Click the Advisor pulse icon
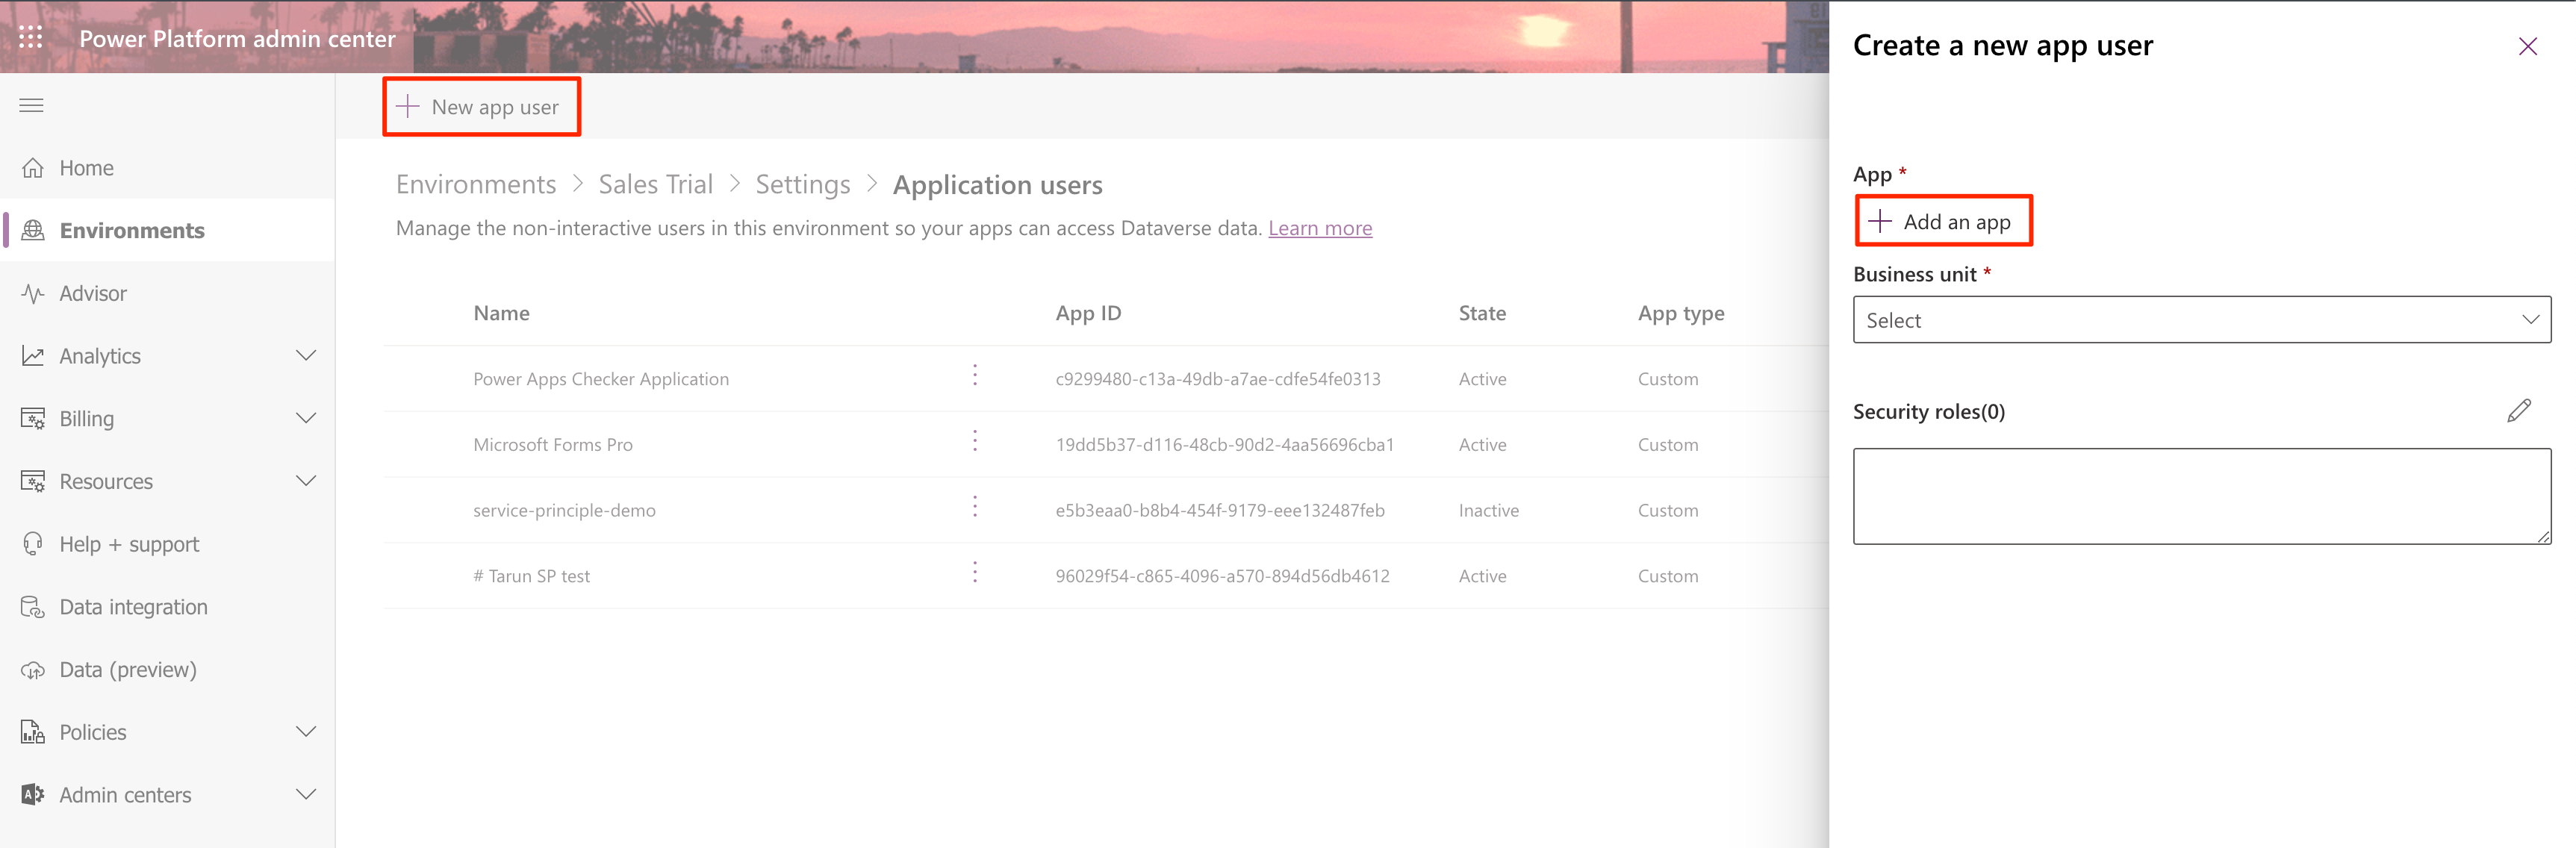Viewport: 2576px width, 848px height. (33, 293)
